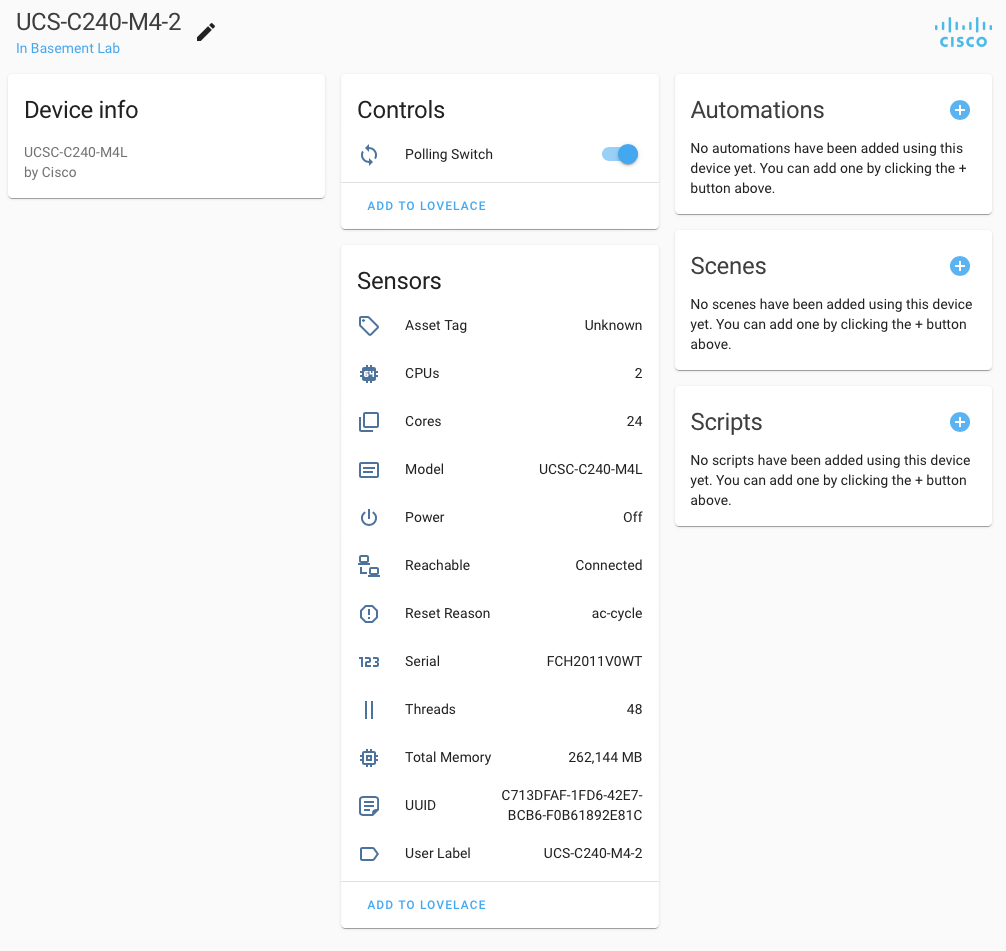Open the Reset Reason sensor label
The image size is (1006, 951).
[x=447, y=613]
